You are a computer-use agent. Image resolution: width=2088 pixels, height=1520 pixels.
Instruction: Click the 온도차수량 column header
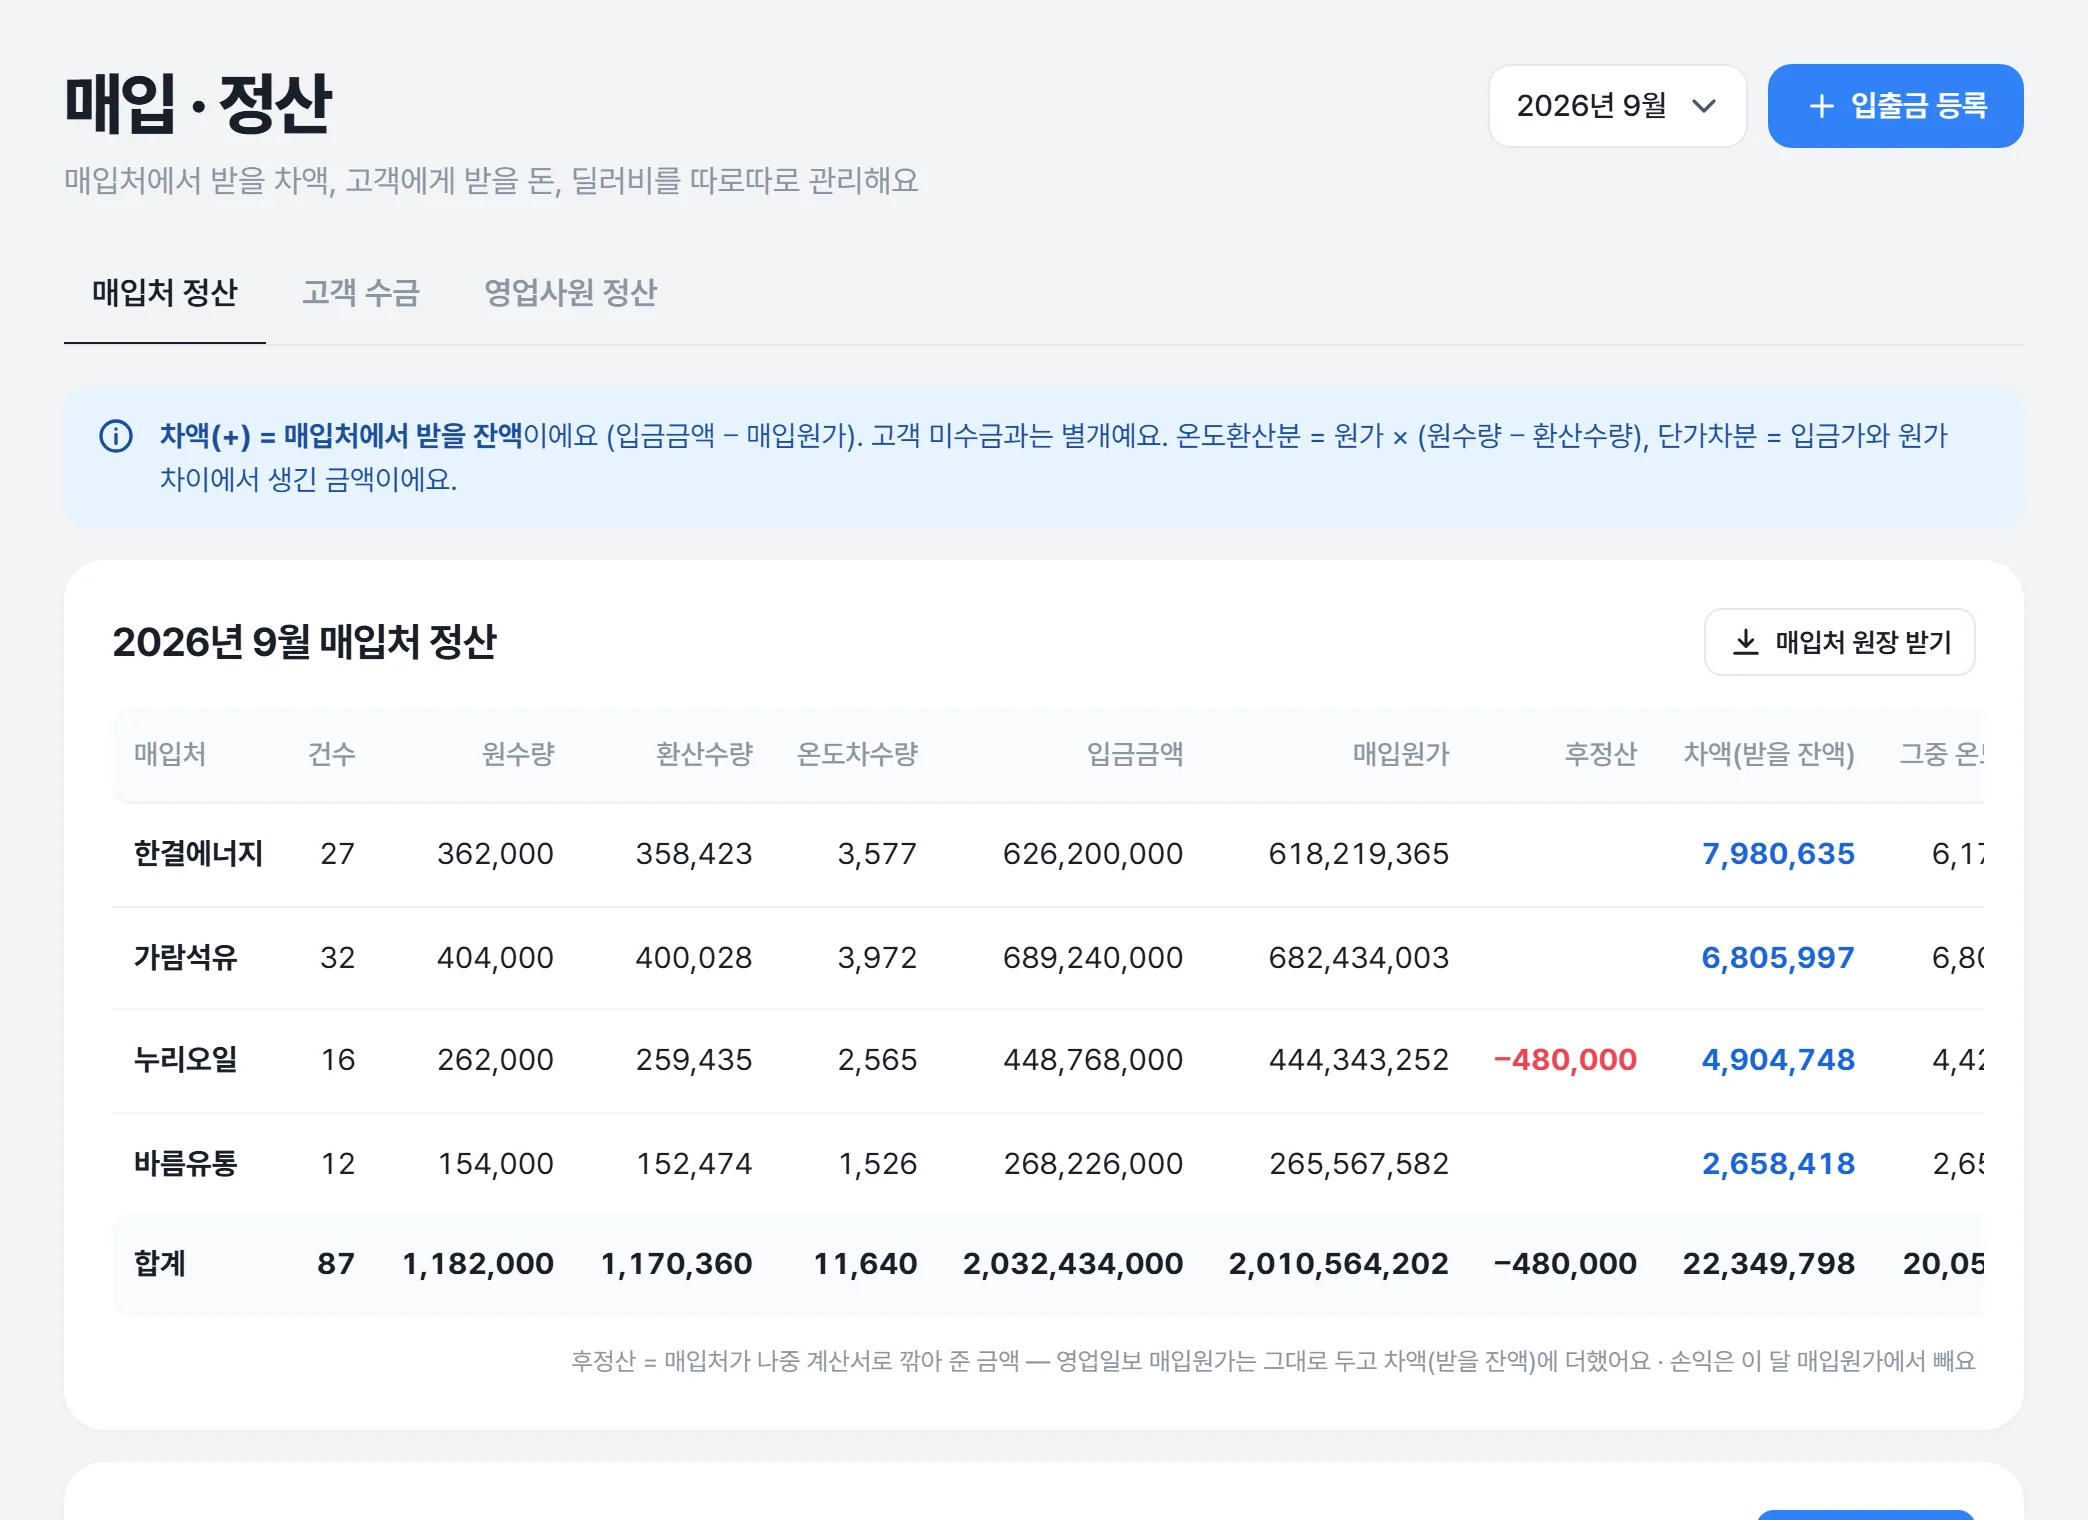tap(857, 754)
